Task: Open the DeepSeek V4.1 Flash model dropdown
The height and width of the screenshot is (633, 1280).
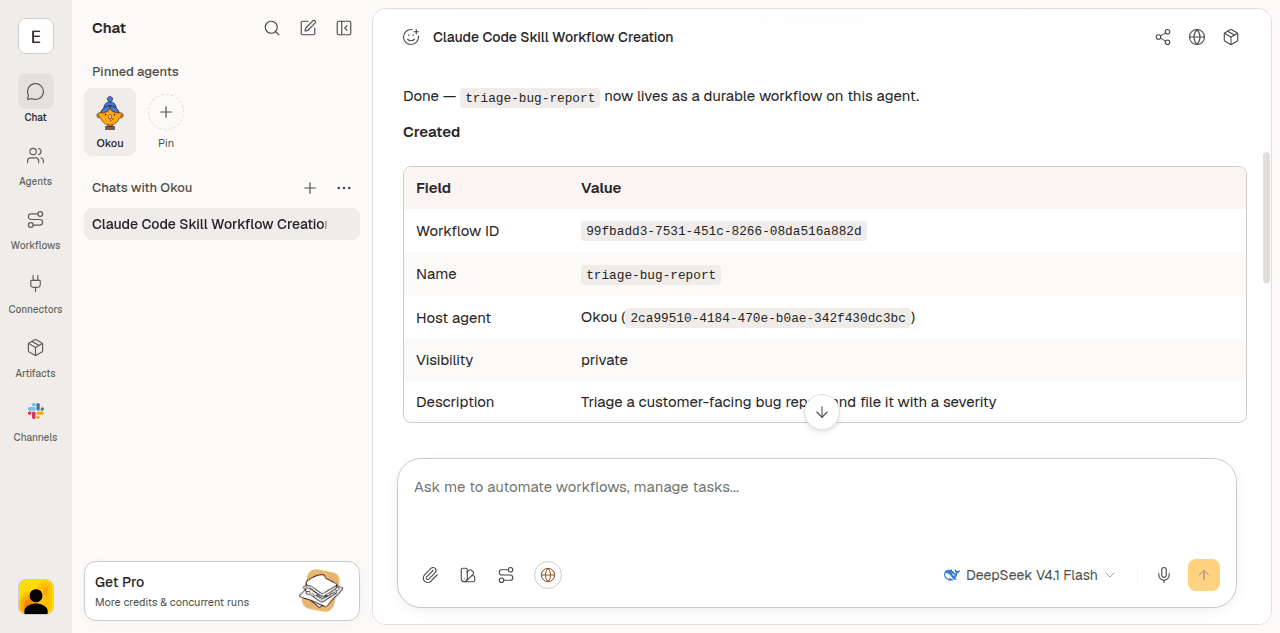Action: (1029, 575)
